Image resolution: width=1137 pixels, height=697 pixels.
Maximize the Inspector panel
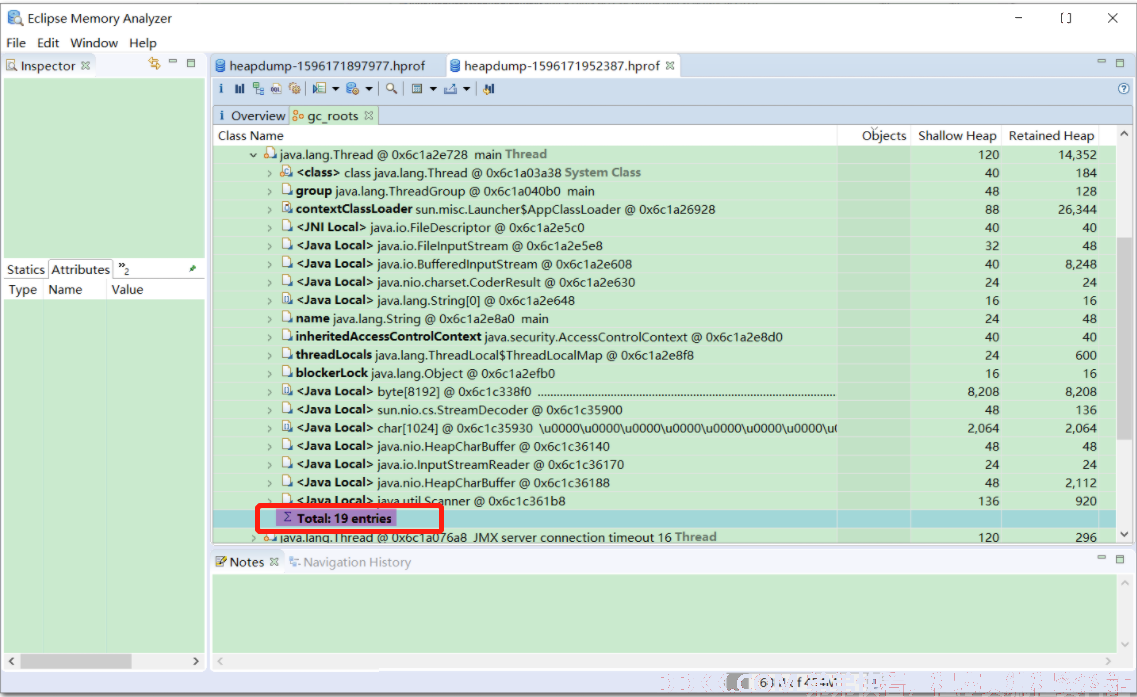(191, 63)
